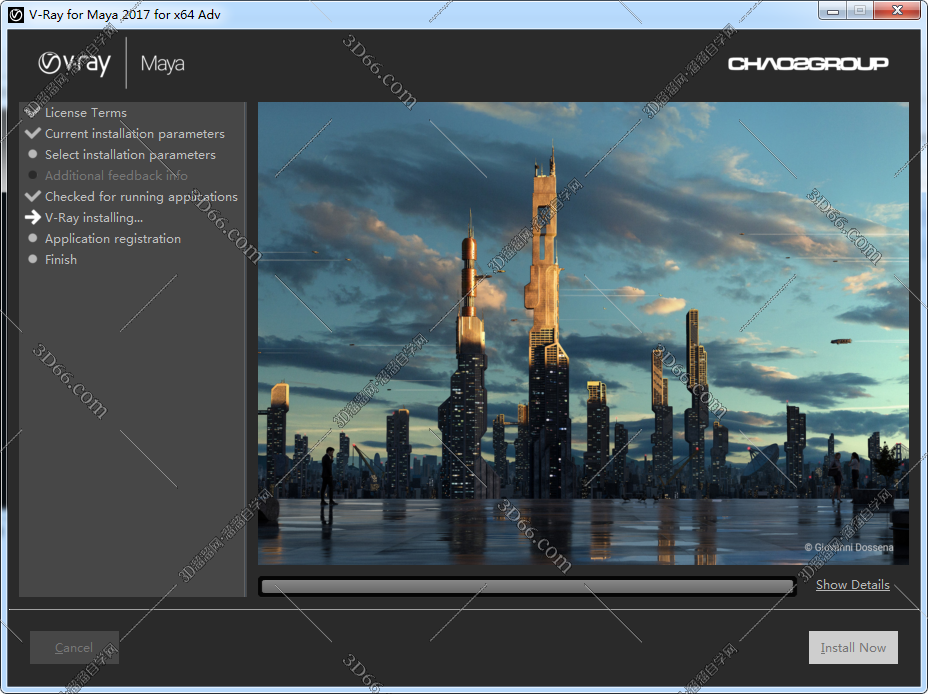Click the futuristic city render image
The image size is (928, 694).
(x=583, y=333)
